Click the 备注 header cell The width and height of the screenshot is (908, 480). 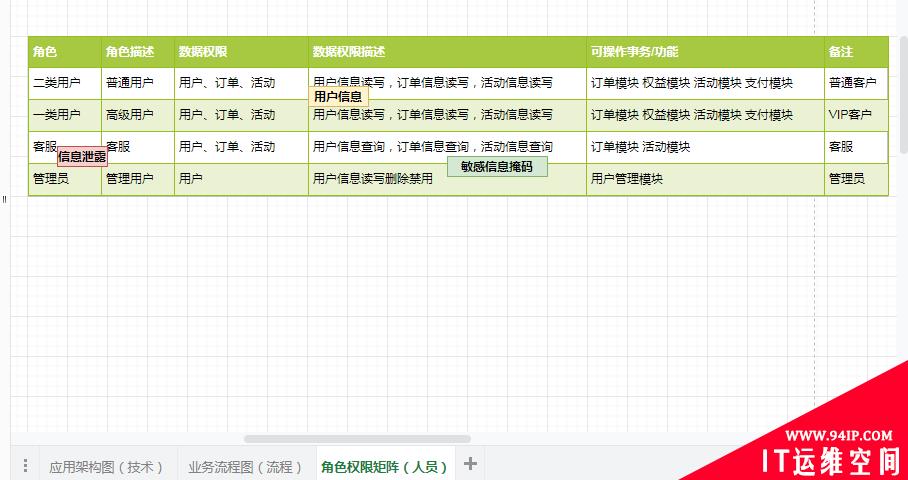(856, 52)
